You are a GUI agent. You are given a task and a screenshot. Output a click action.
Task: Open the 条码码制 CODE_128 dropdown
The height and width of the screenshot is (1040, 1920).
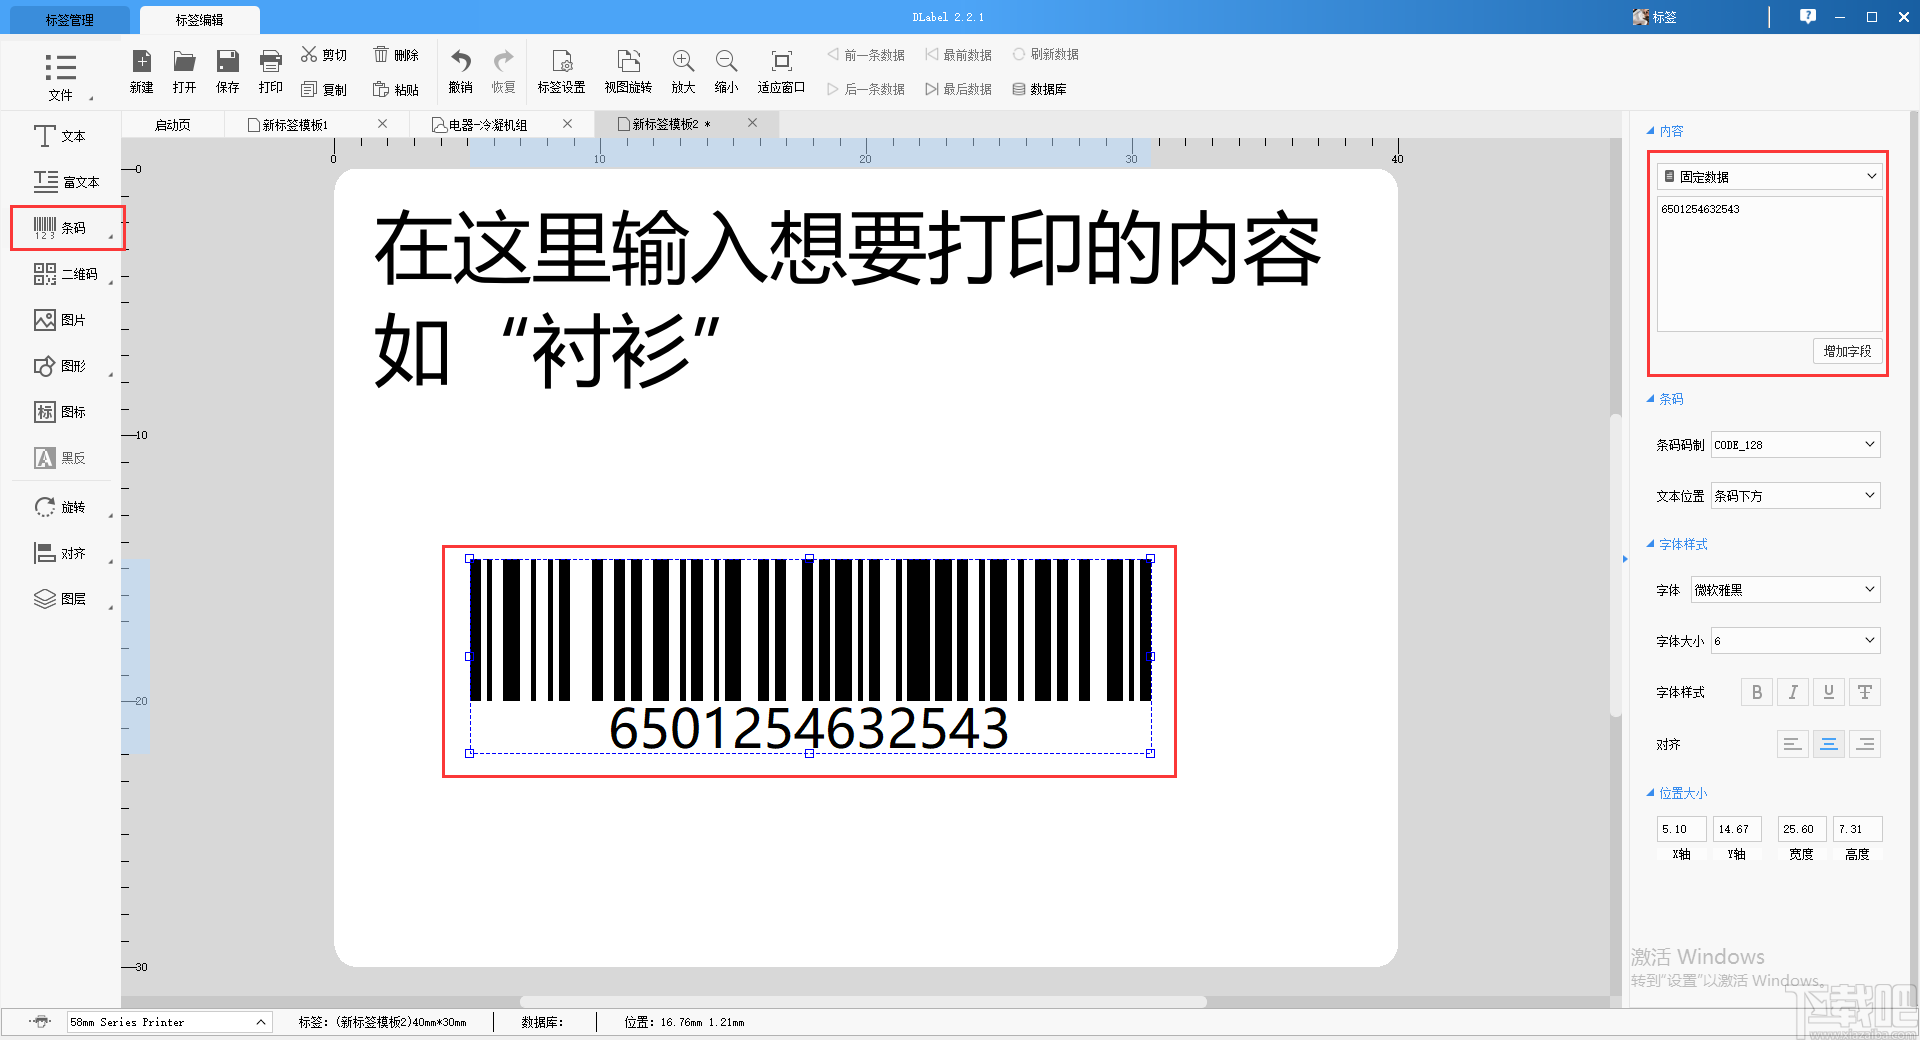coord(1794,444)
